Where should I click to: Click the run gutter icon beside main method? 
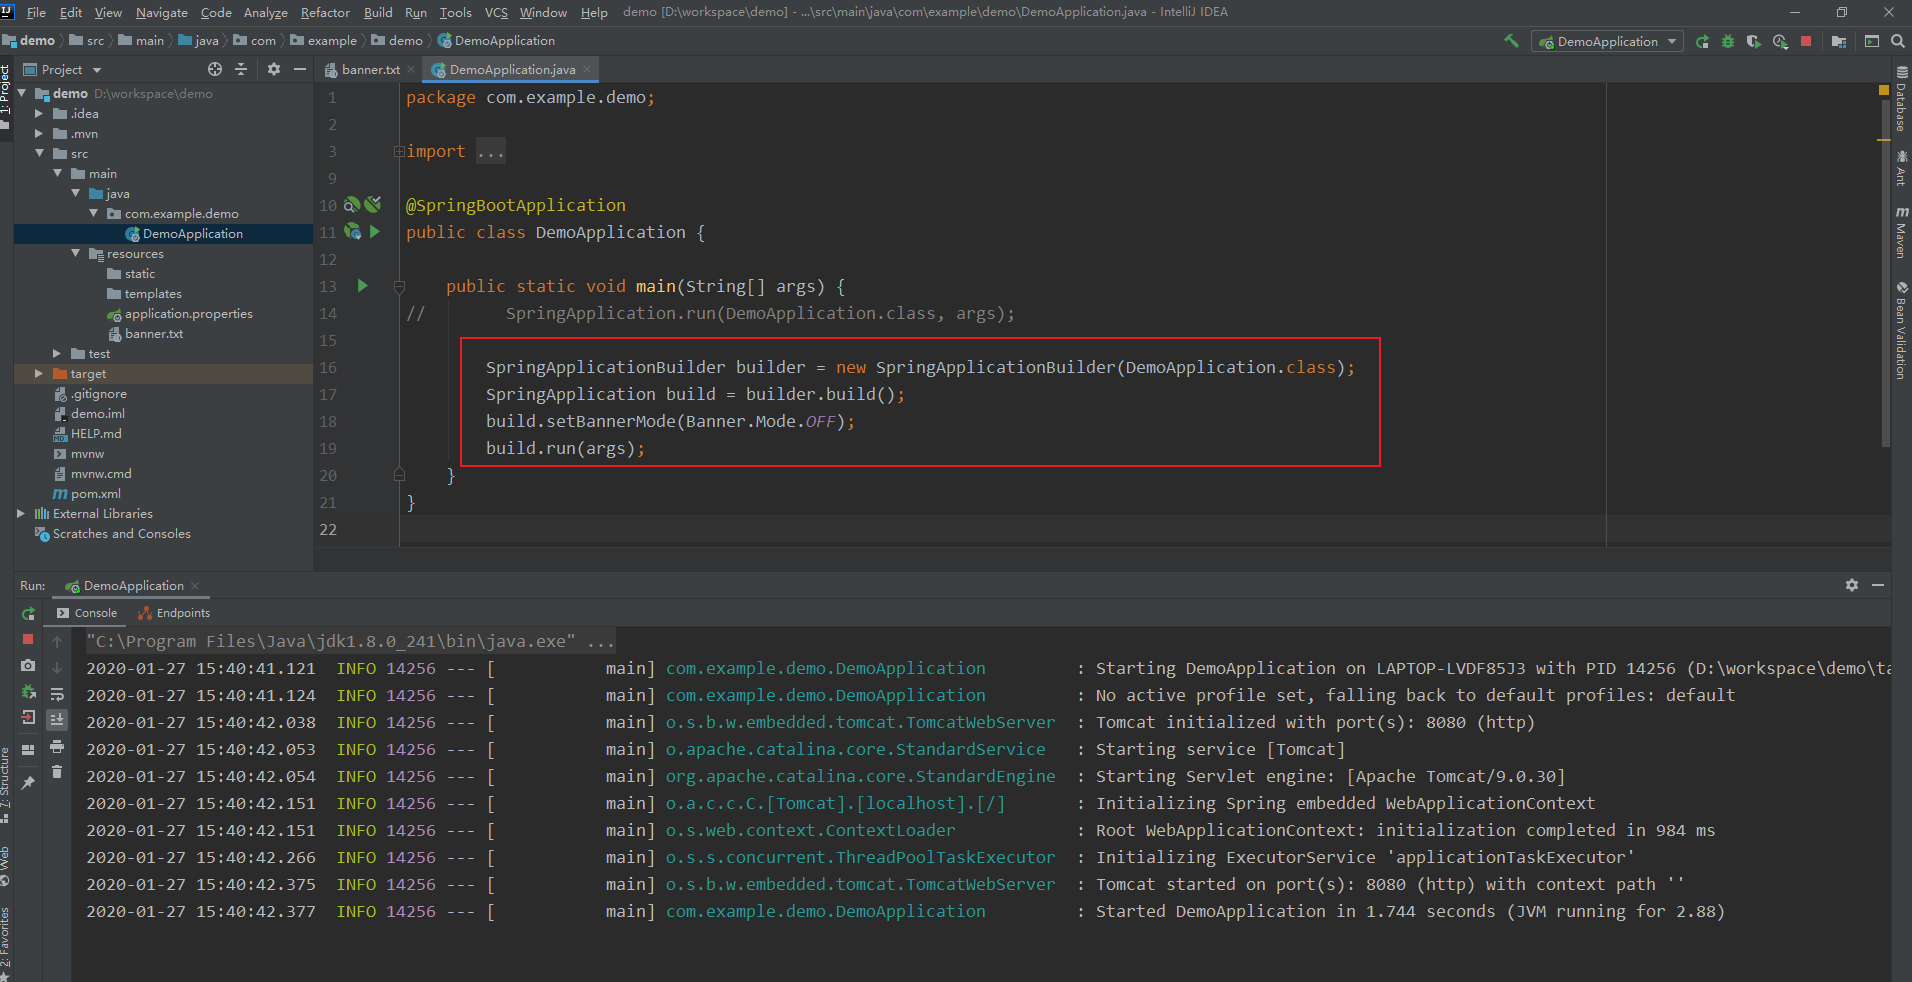tap(363, 286)
